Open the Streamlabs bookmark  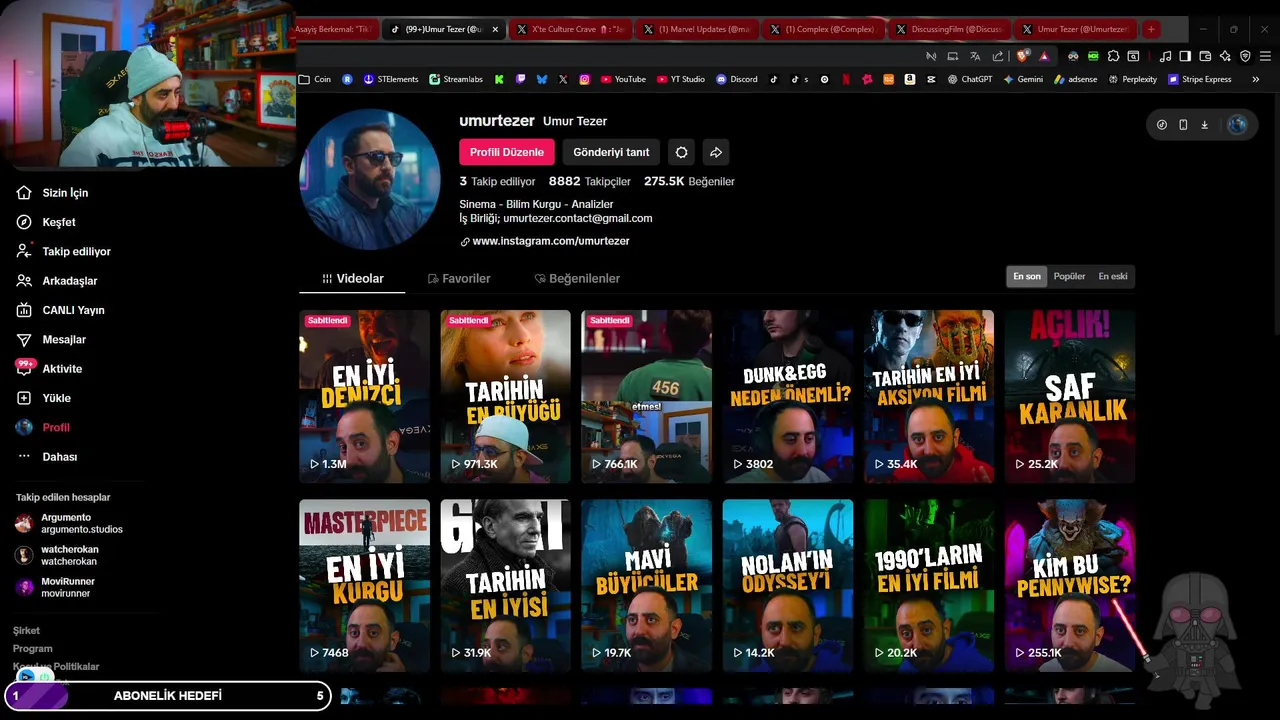[x=456, y=79]
